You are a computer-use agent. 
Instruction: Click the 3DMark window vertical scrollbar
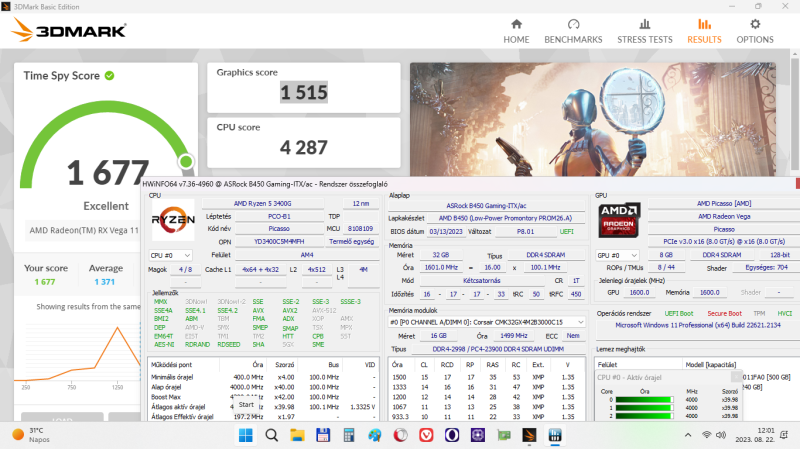coord(795,112)
